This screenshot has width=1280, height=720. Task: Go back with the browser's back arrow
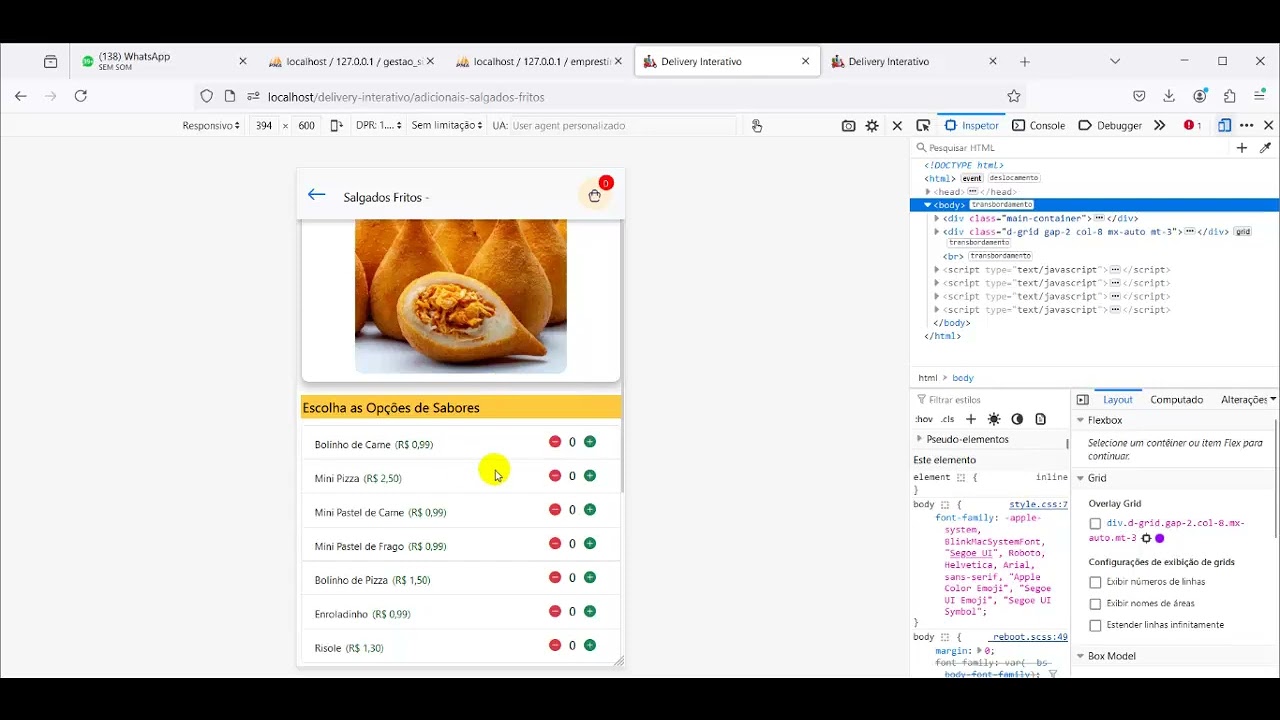pyautogui.click(x=21, y=96)
